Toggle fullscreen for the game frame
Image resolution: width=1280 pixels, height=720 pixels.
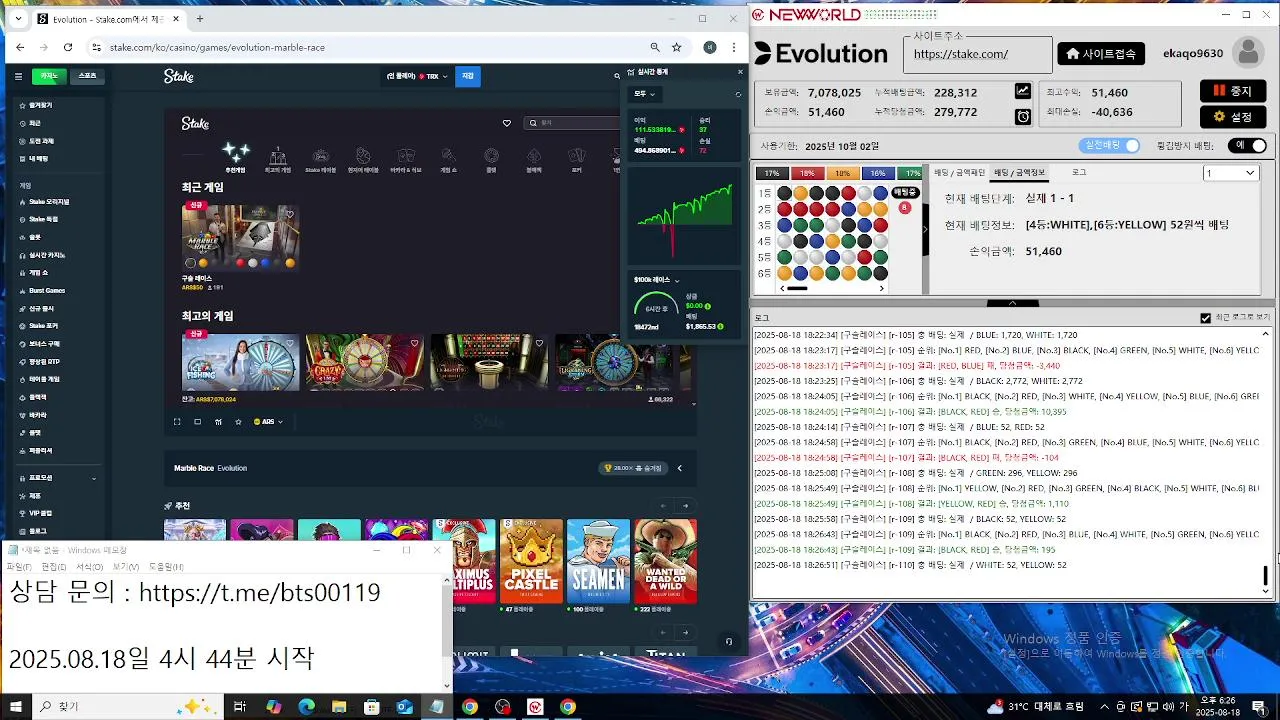click(177, 422)
